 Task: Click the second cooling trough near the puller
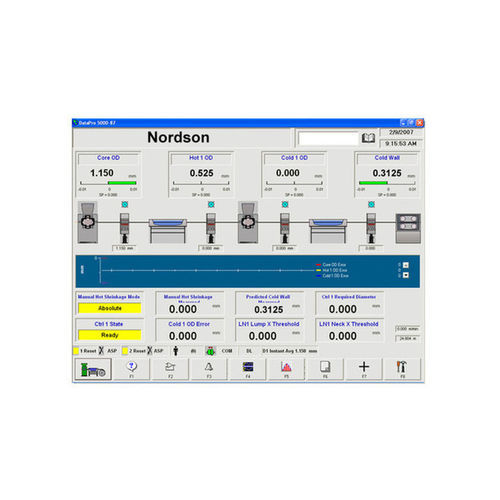pos(328,231)
